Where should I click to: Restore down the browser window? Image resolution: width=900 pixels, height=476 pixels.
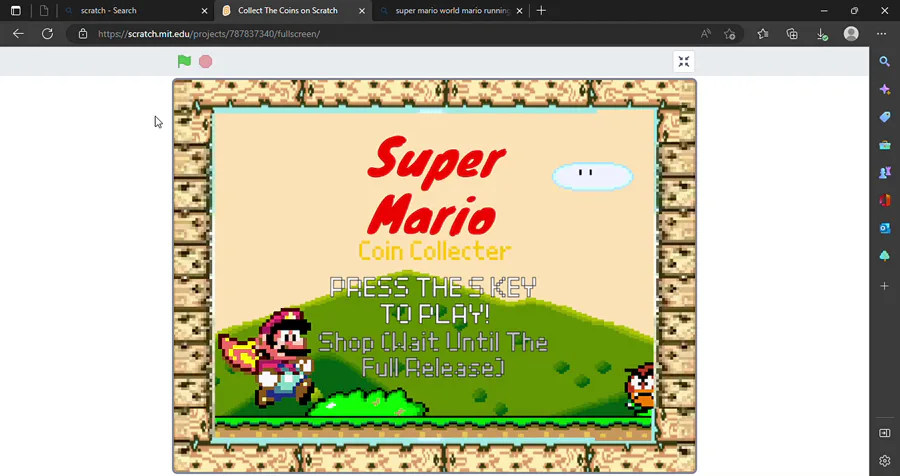[x=854, y=10]
